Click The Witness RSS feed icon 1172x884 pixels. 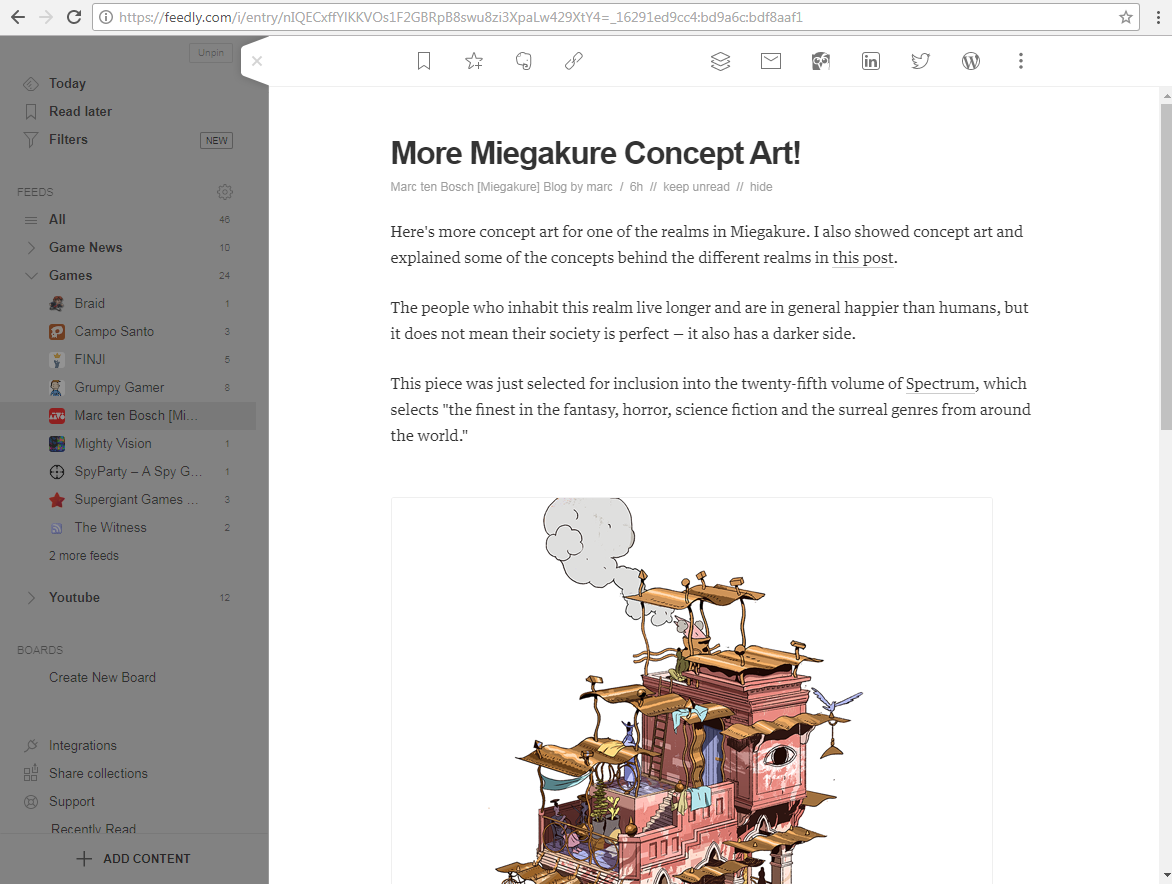[57, 528]
